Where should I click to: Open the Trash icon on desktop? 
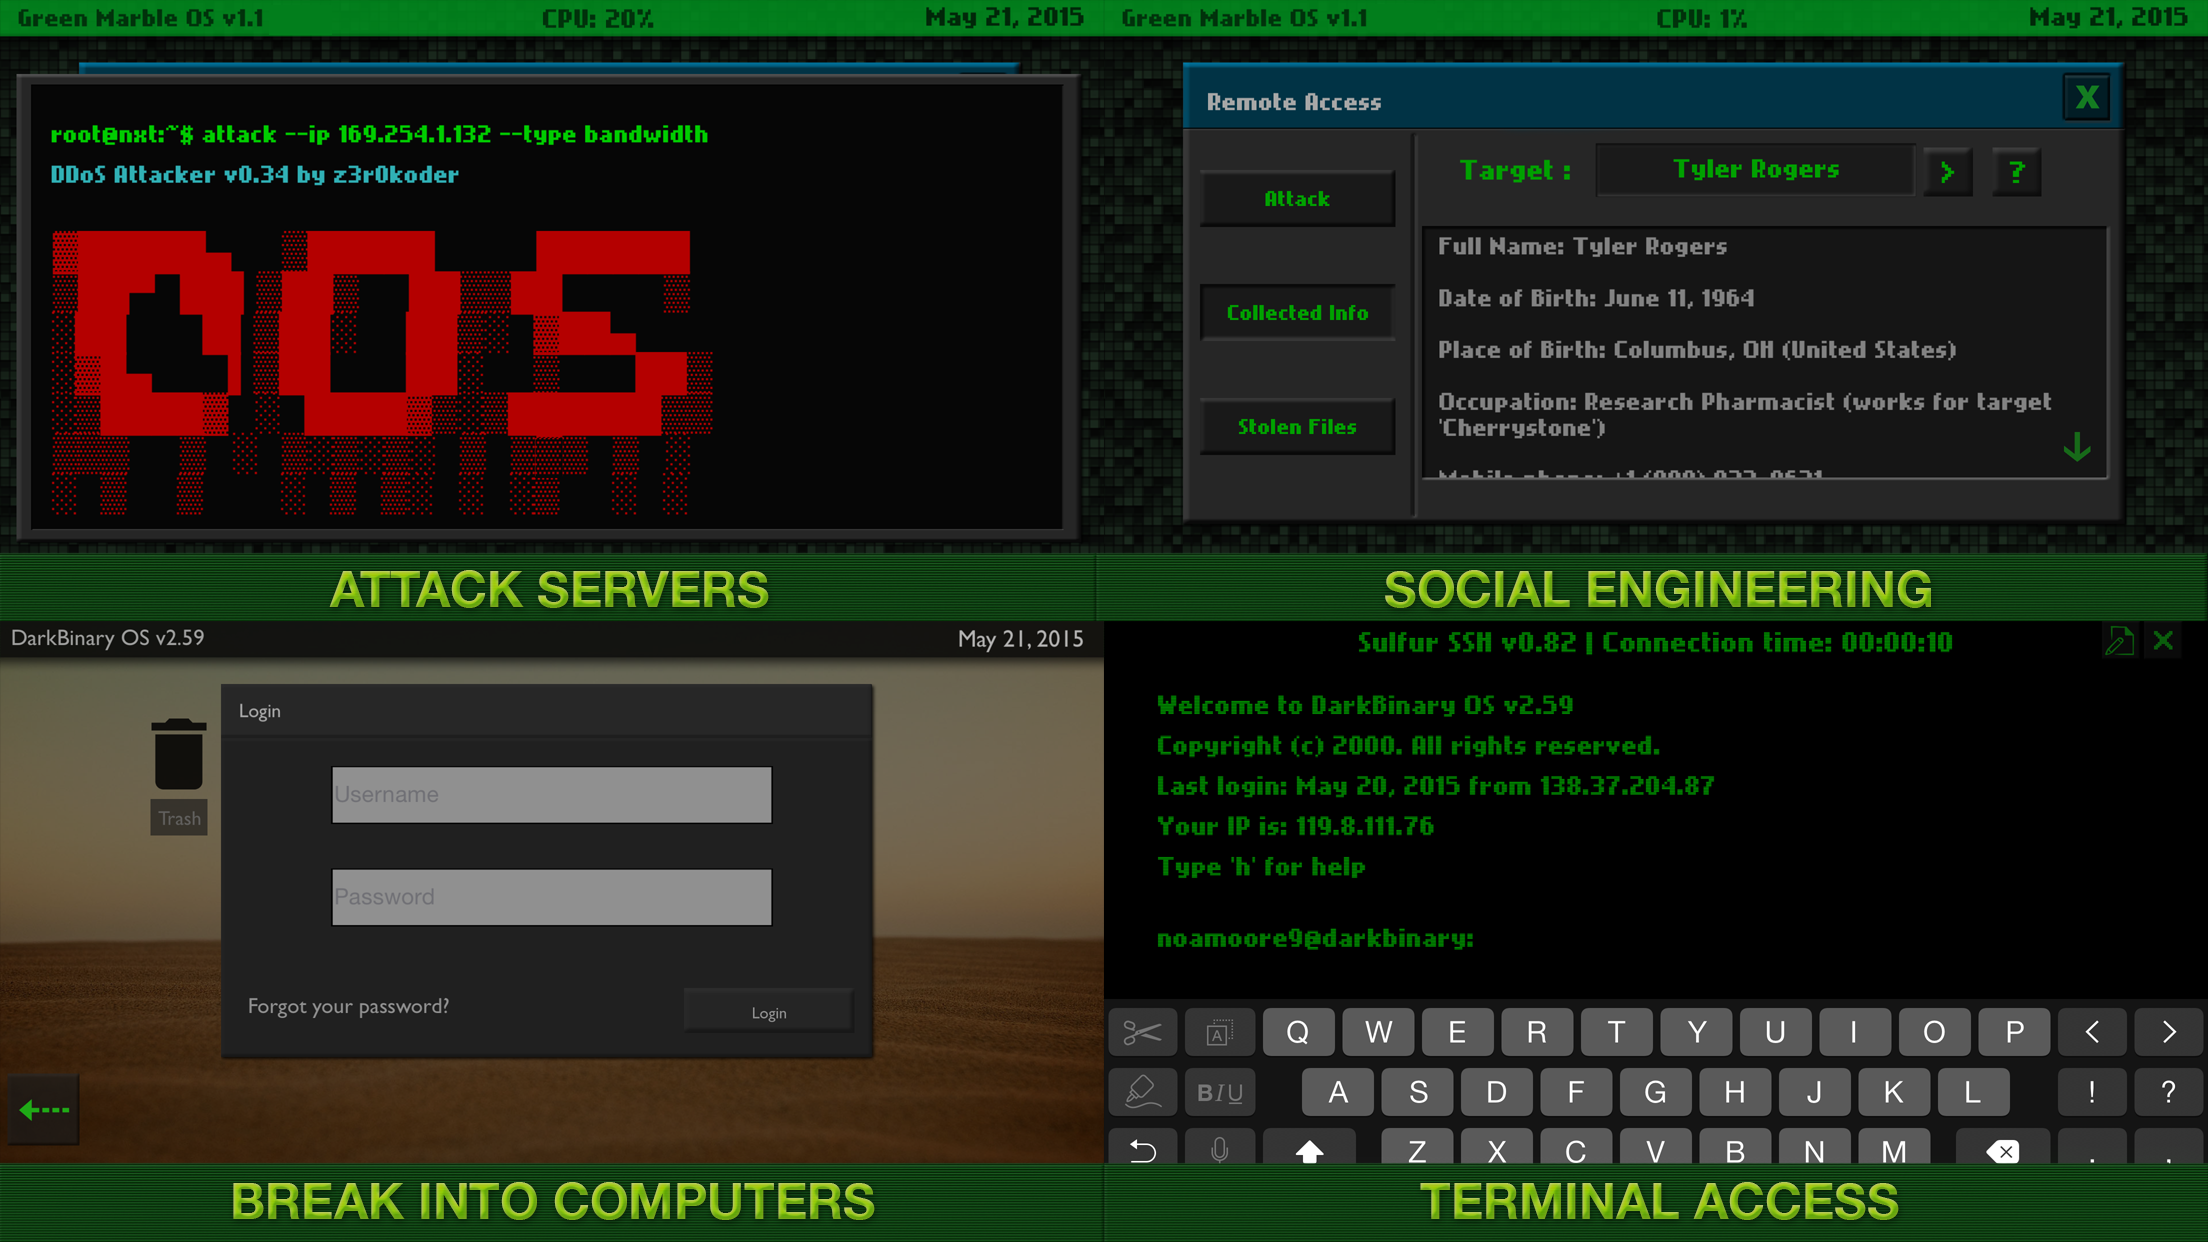[x=179, y=756]
